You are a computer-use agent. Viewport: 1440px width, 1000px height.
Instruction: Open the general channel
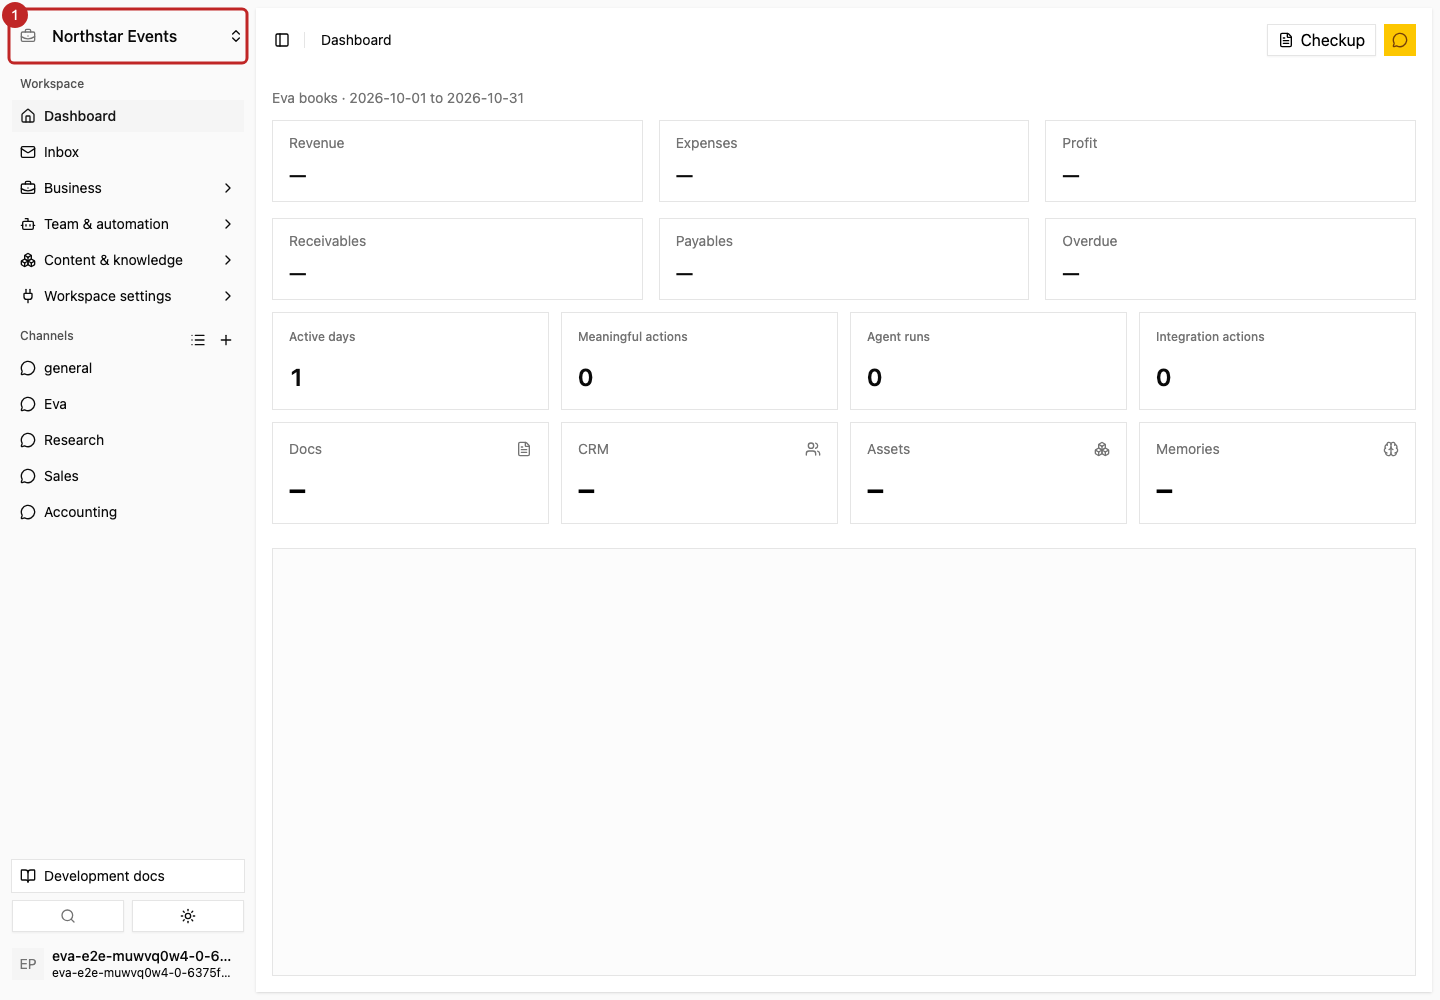click(128, 368)
